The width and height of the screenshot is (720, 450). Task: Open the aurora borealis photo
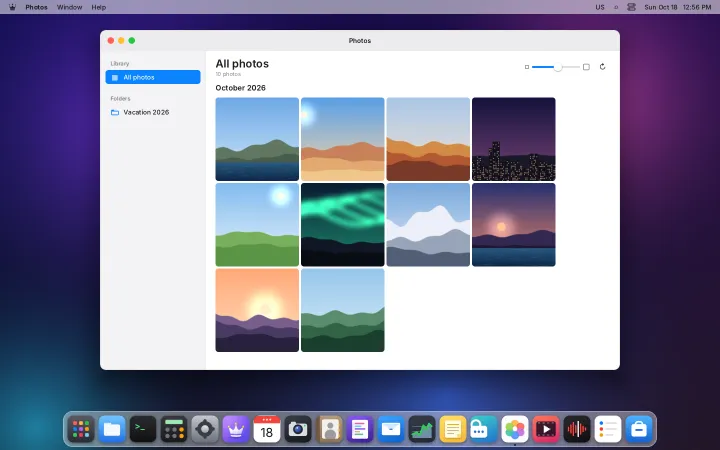[343, 225]
